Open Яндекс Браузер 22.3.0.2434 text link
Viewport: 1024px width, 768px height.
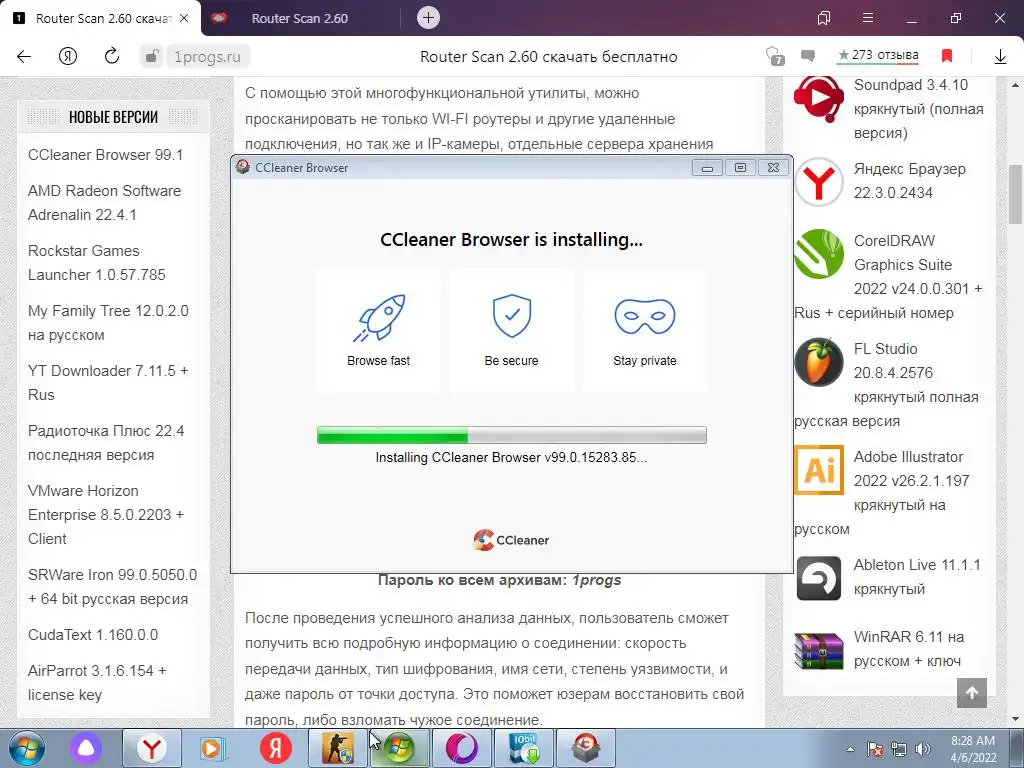click(x=909, y=181)
